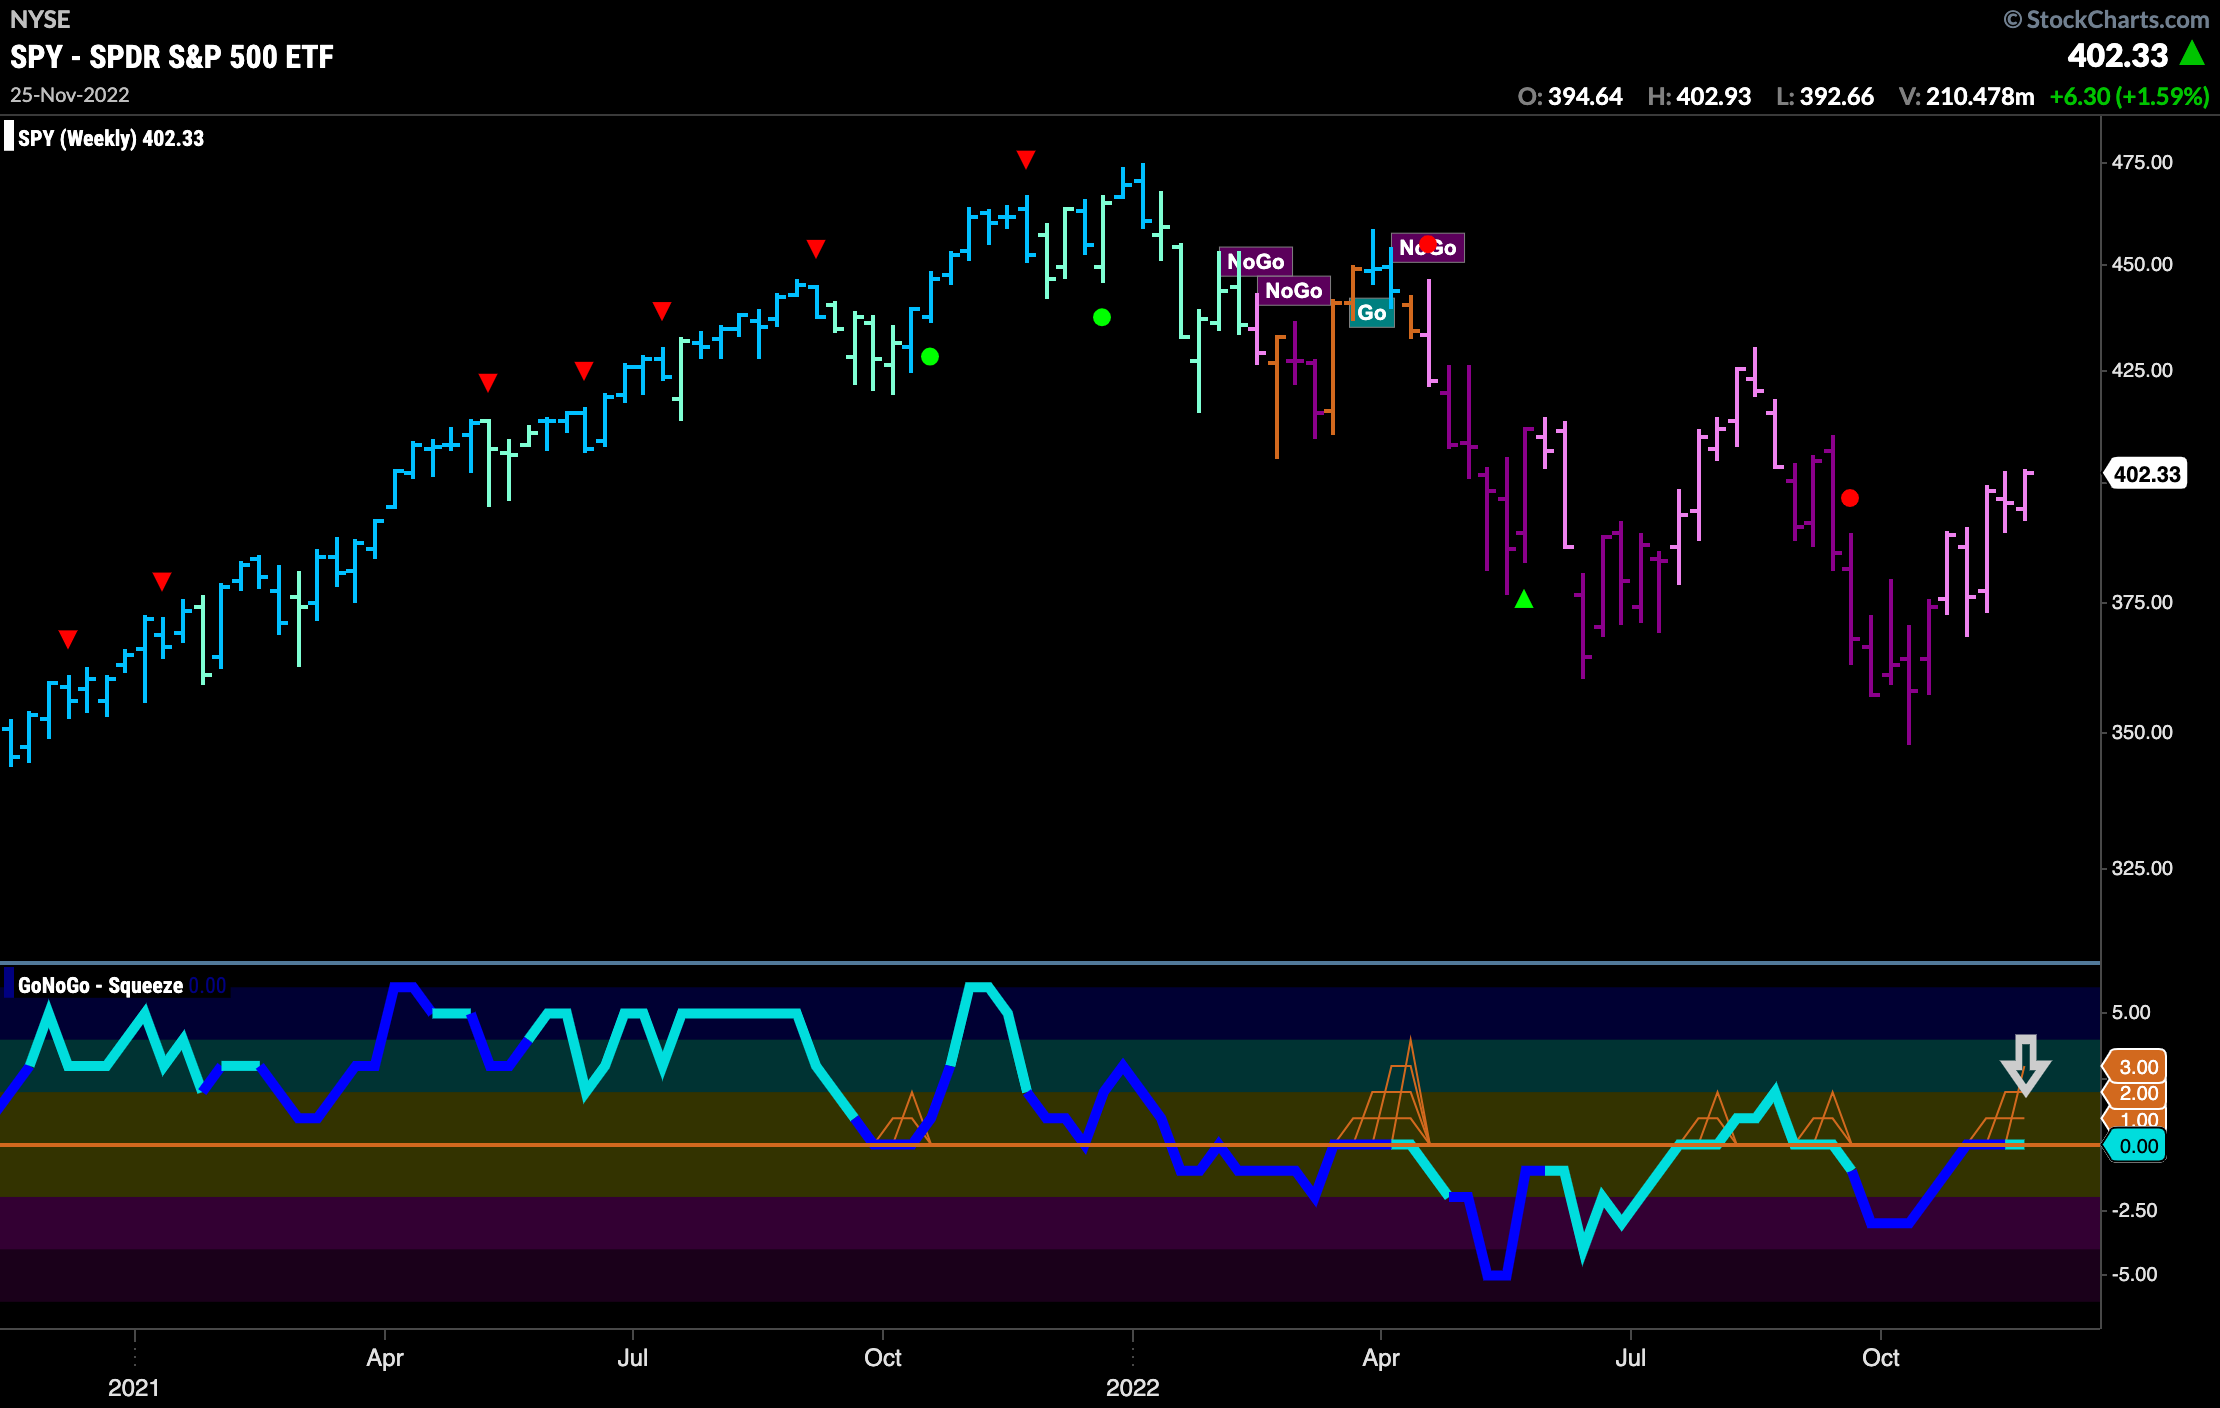The width and height of the screenshot is (2220, 1408).
Task: Click the red circle marker in September 2022
Action: tap(1850, 498)
